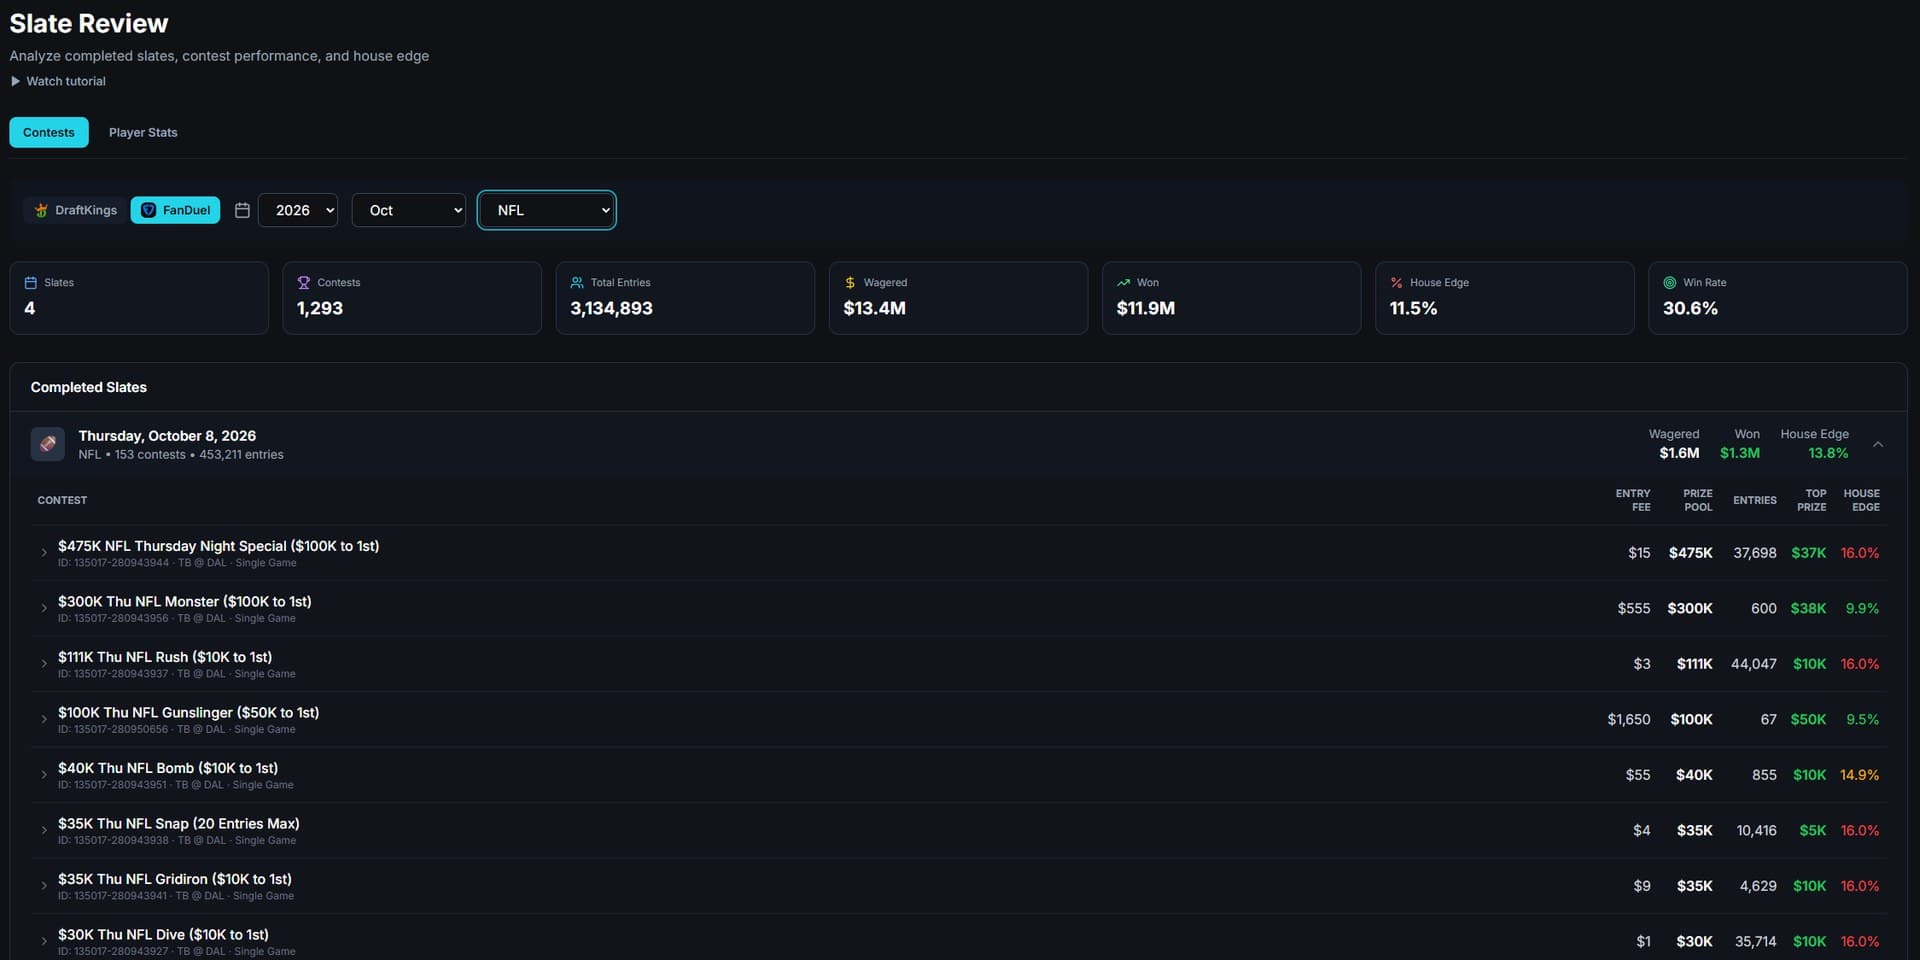This screenshot has height=960, width=1920.
Task: Click the $1.6M slate wagered value
Action: click(1679, 453)
